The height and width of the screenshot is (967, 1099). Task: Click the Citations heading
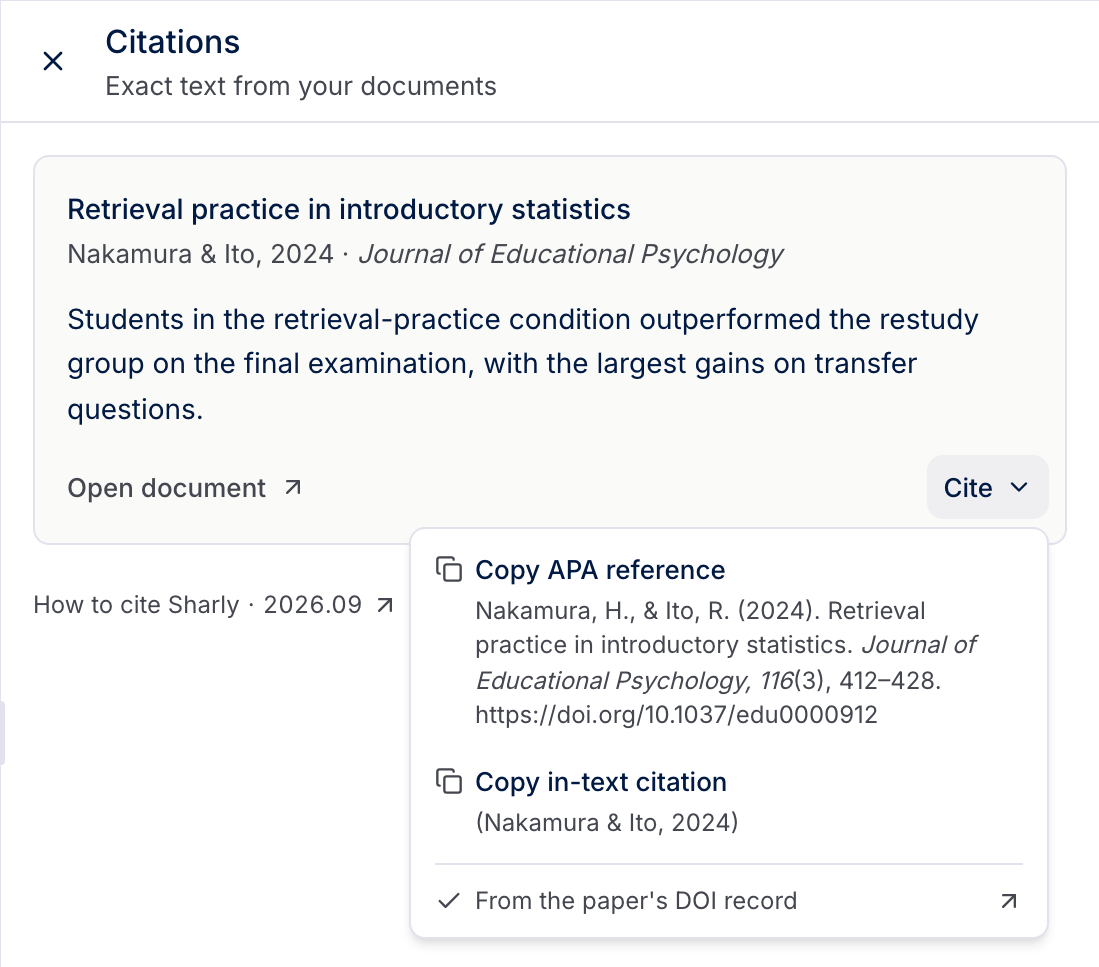coord(172,42)
